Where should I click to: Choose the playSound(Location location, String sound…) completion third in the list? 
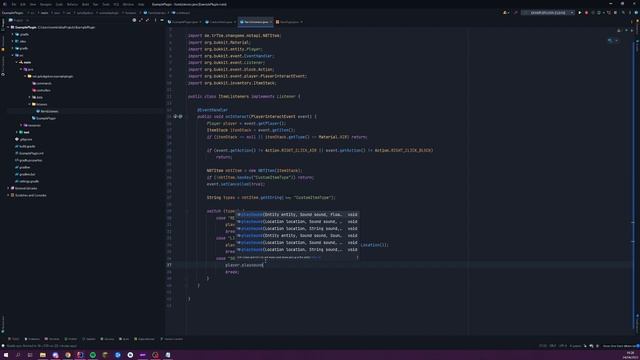click(x=297, y=229)
